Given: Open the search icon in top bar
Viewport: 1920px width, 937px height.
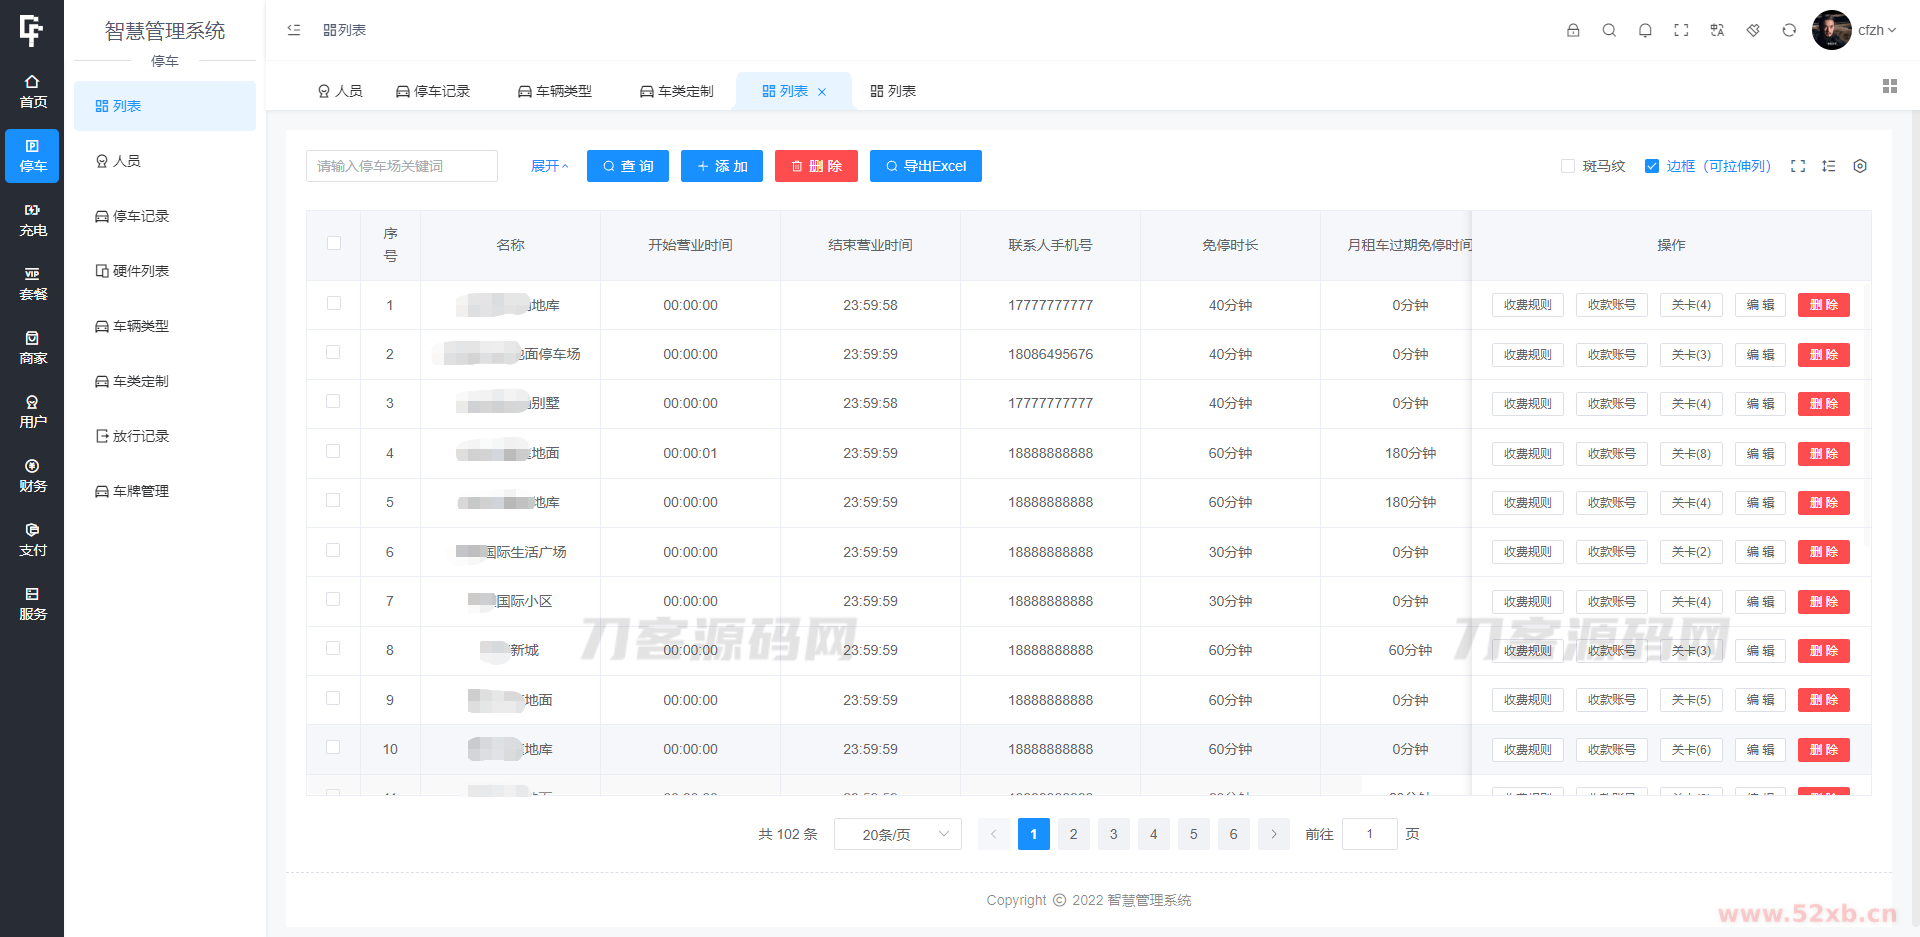Looking at the screenshot, I should coord(1609,30).
